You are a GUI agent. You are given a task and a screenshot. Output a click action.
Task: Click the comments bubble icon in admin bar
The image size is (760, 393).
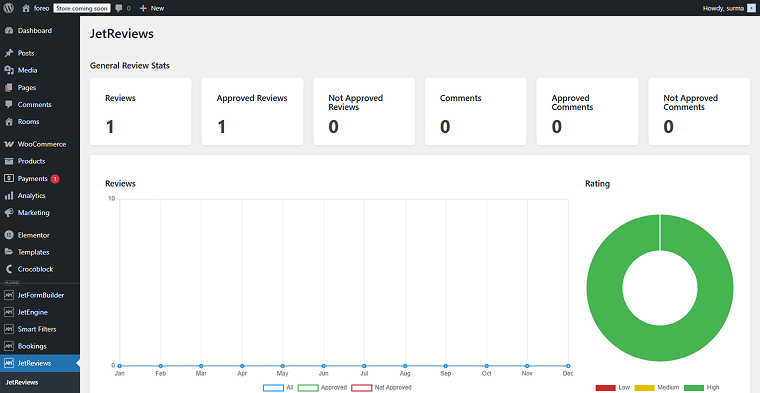pyautogui.click(x=119, y=8)
